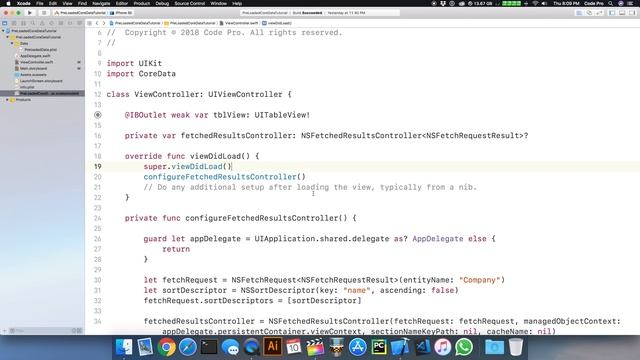
Task: Open Final Cut Pro from the Dock
Action: coord(315,347)
